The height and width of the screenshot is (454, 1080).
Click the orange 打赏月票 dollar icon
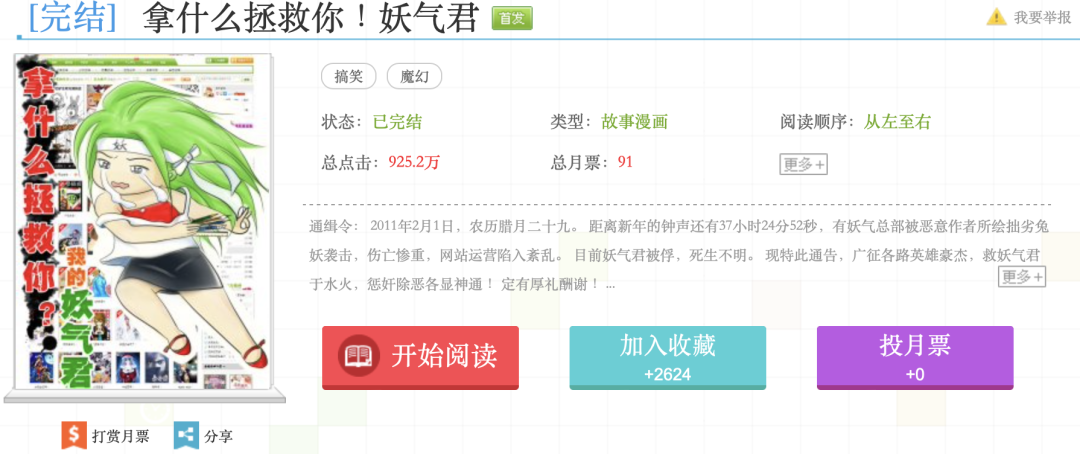pos(73,436)
